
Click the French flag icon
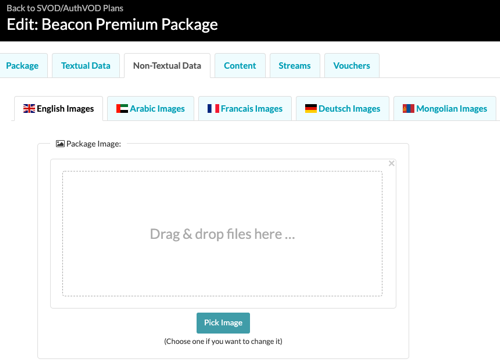point(213,109)
